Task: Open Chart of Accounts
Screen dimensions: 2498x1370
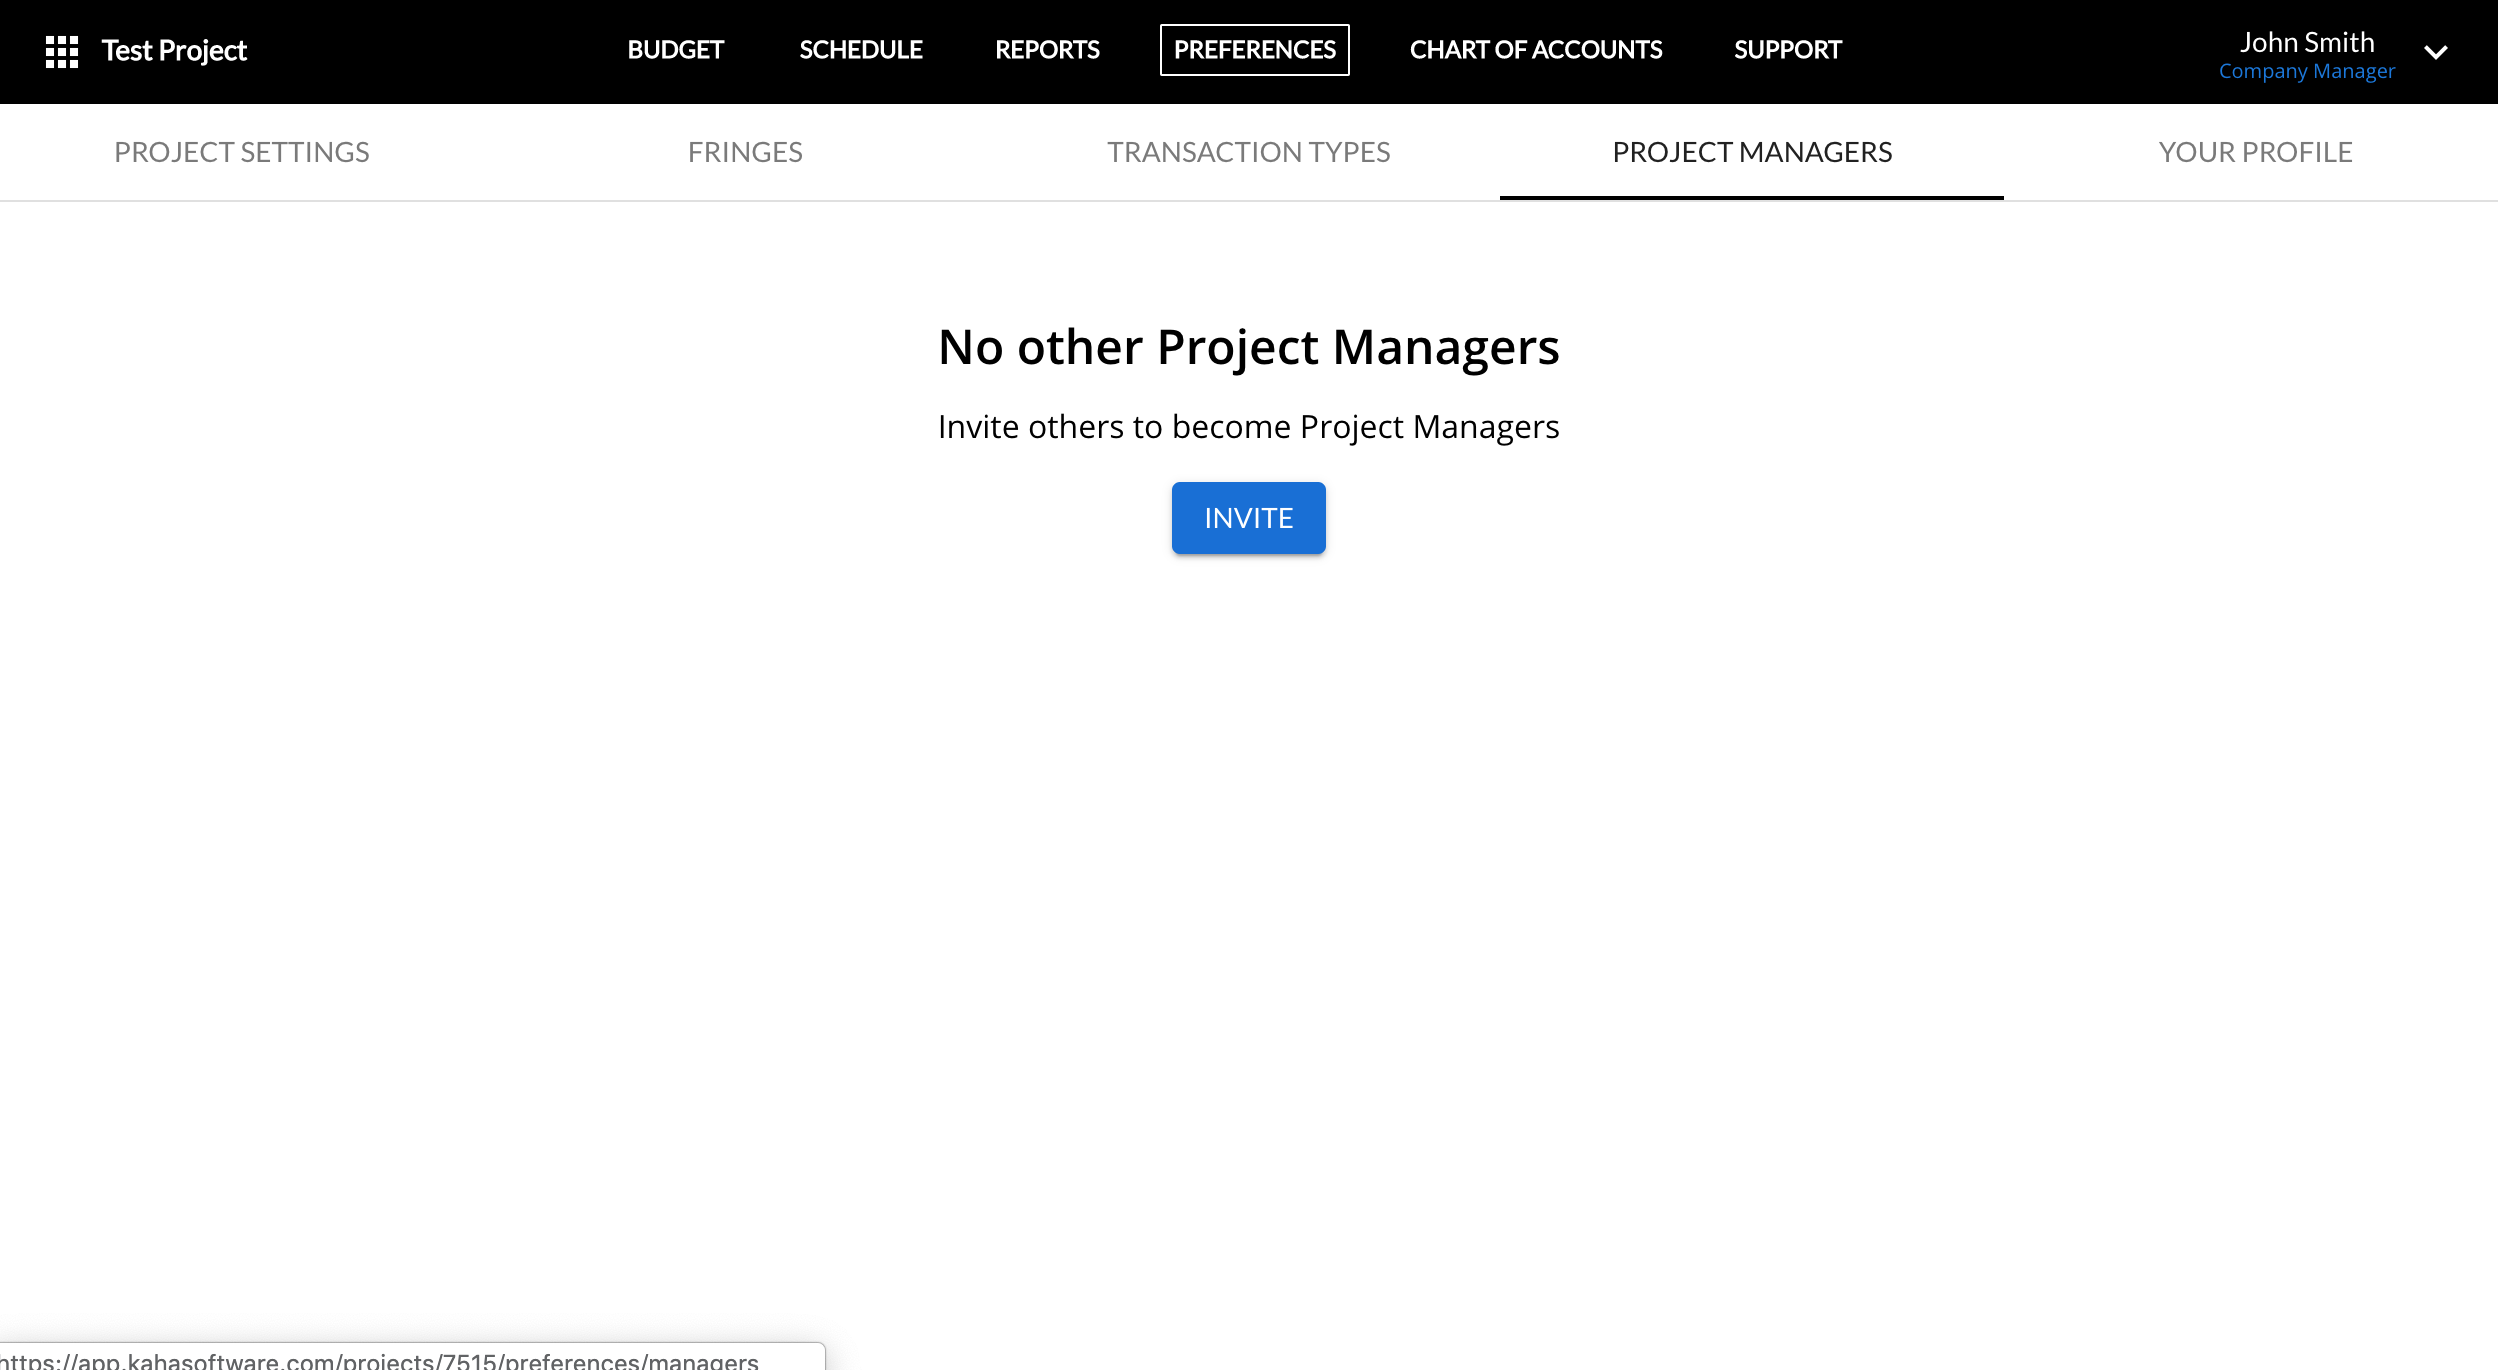Action: tap(1535, 50)
